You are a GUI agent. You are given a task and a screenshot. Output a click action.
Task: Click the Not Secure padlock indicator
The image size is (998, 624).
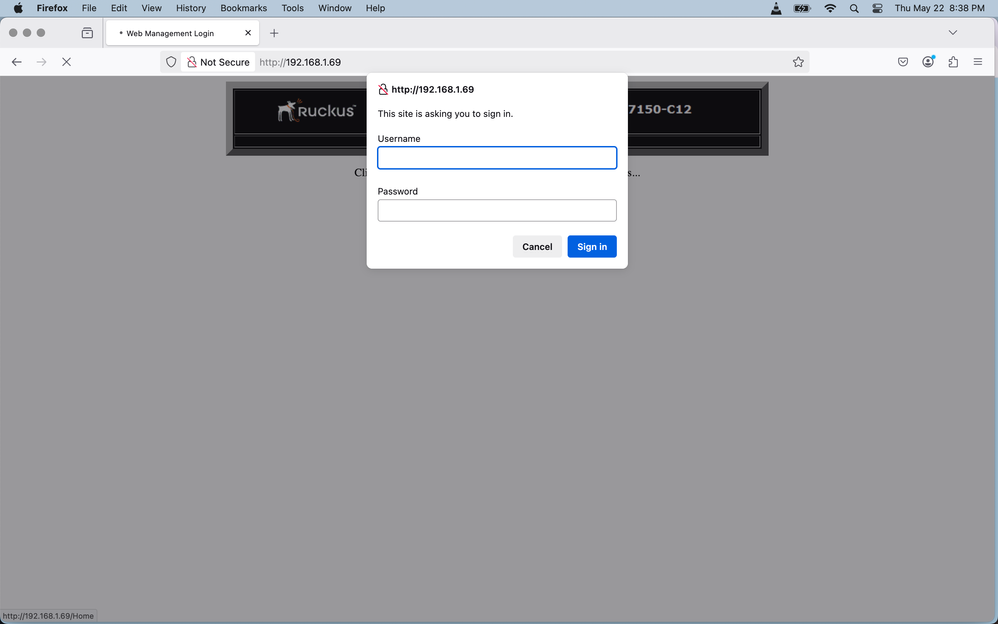pos(219,62)
